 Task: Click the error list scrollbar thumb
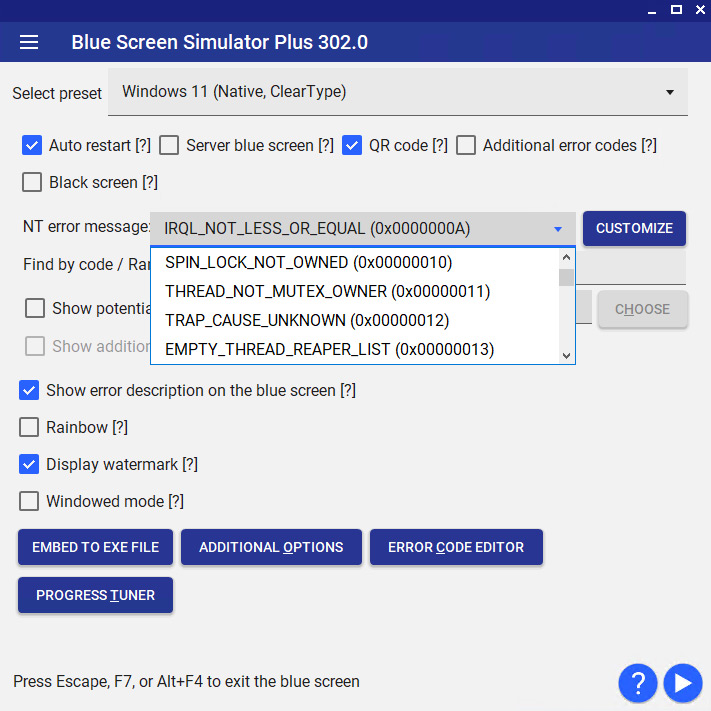coord(566,278)
